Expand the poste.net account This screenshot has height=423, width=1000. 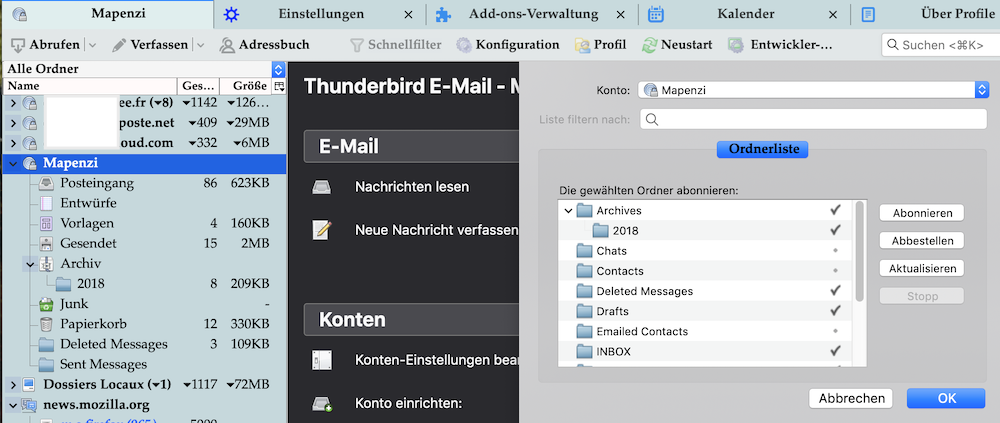[x=13, y=122]
